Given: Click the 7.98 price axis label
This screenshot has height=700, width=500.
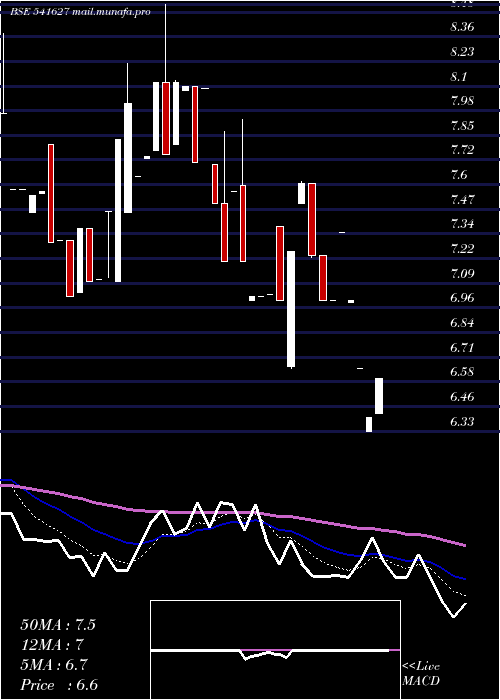Looking at the screenshot, I should 462,101.
